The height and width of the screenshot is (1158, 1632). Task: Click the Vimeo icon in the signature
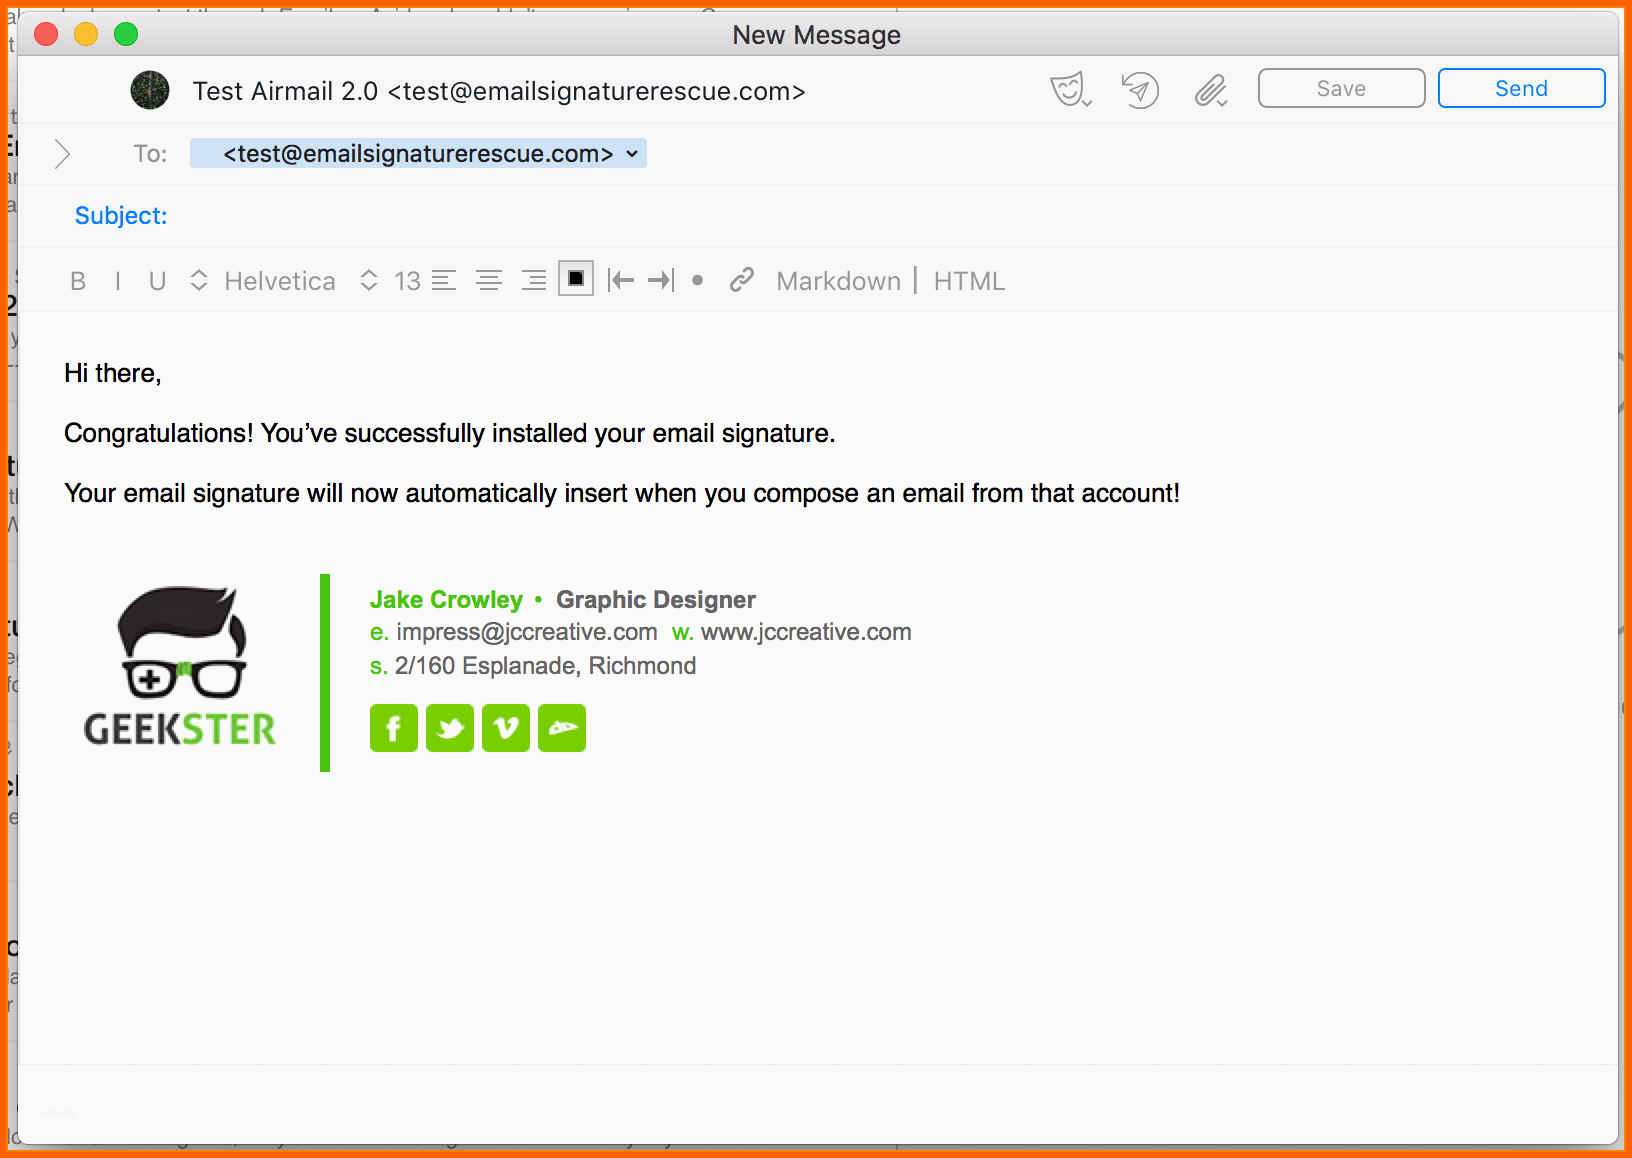click(506, 728)
